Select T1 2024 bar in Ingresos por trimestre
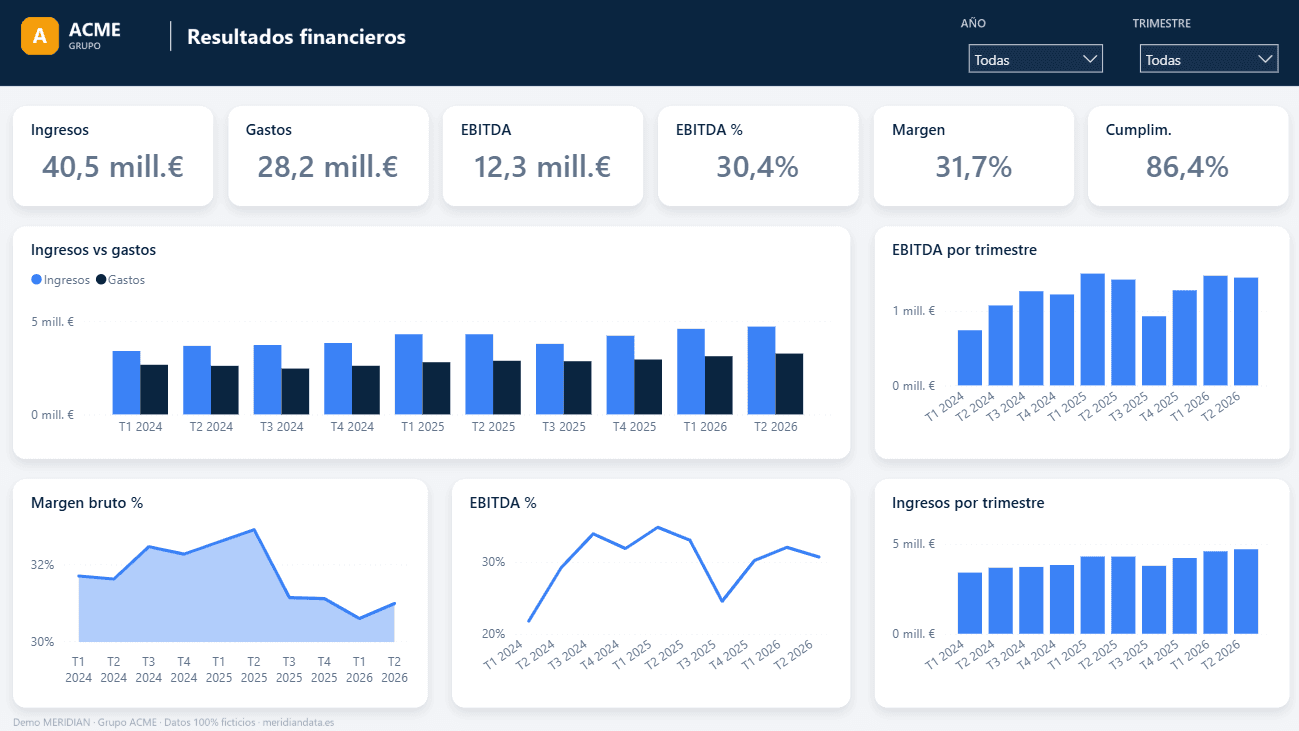This screenshot has height=731, width=1299. point(970,603)
